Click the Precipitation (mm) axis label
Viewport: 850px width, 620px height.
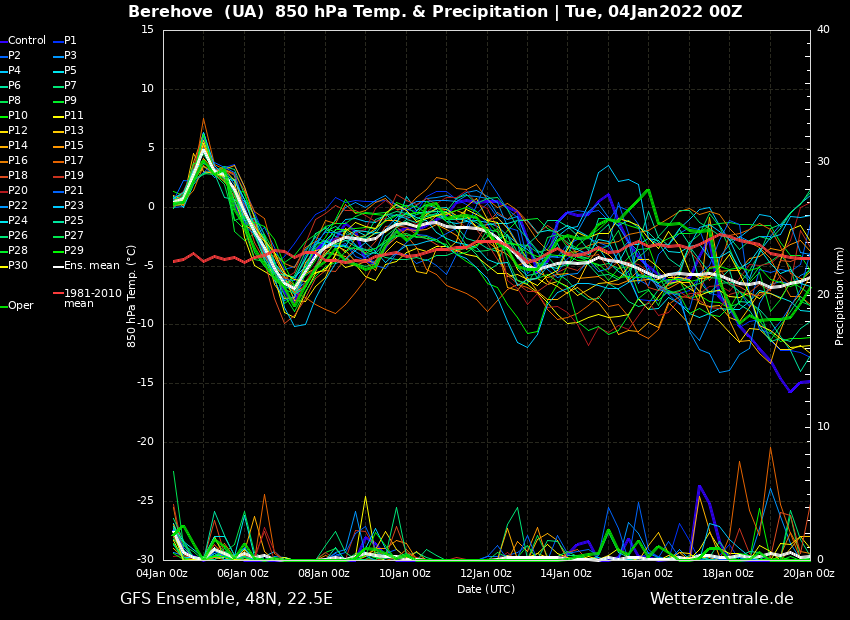pos(840,294)
